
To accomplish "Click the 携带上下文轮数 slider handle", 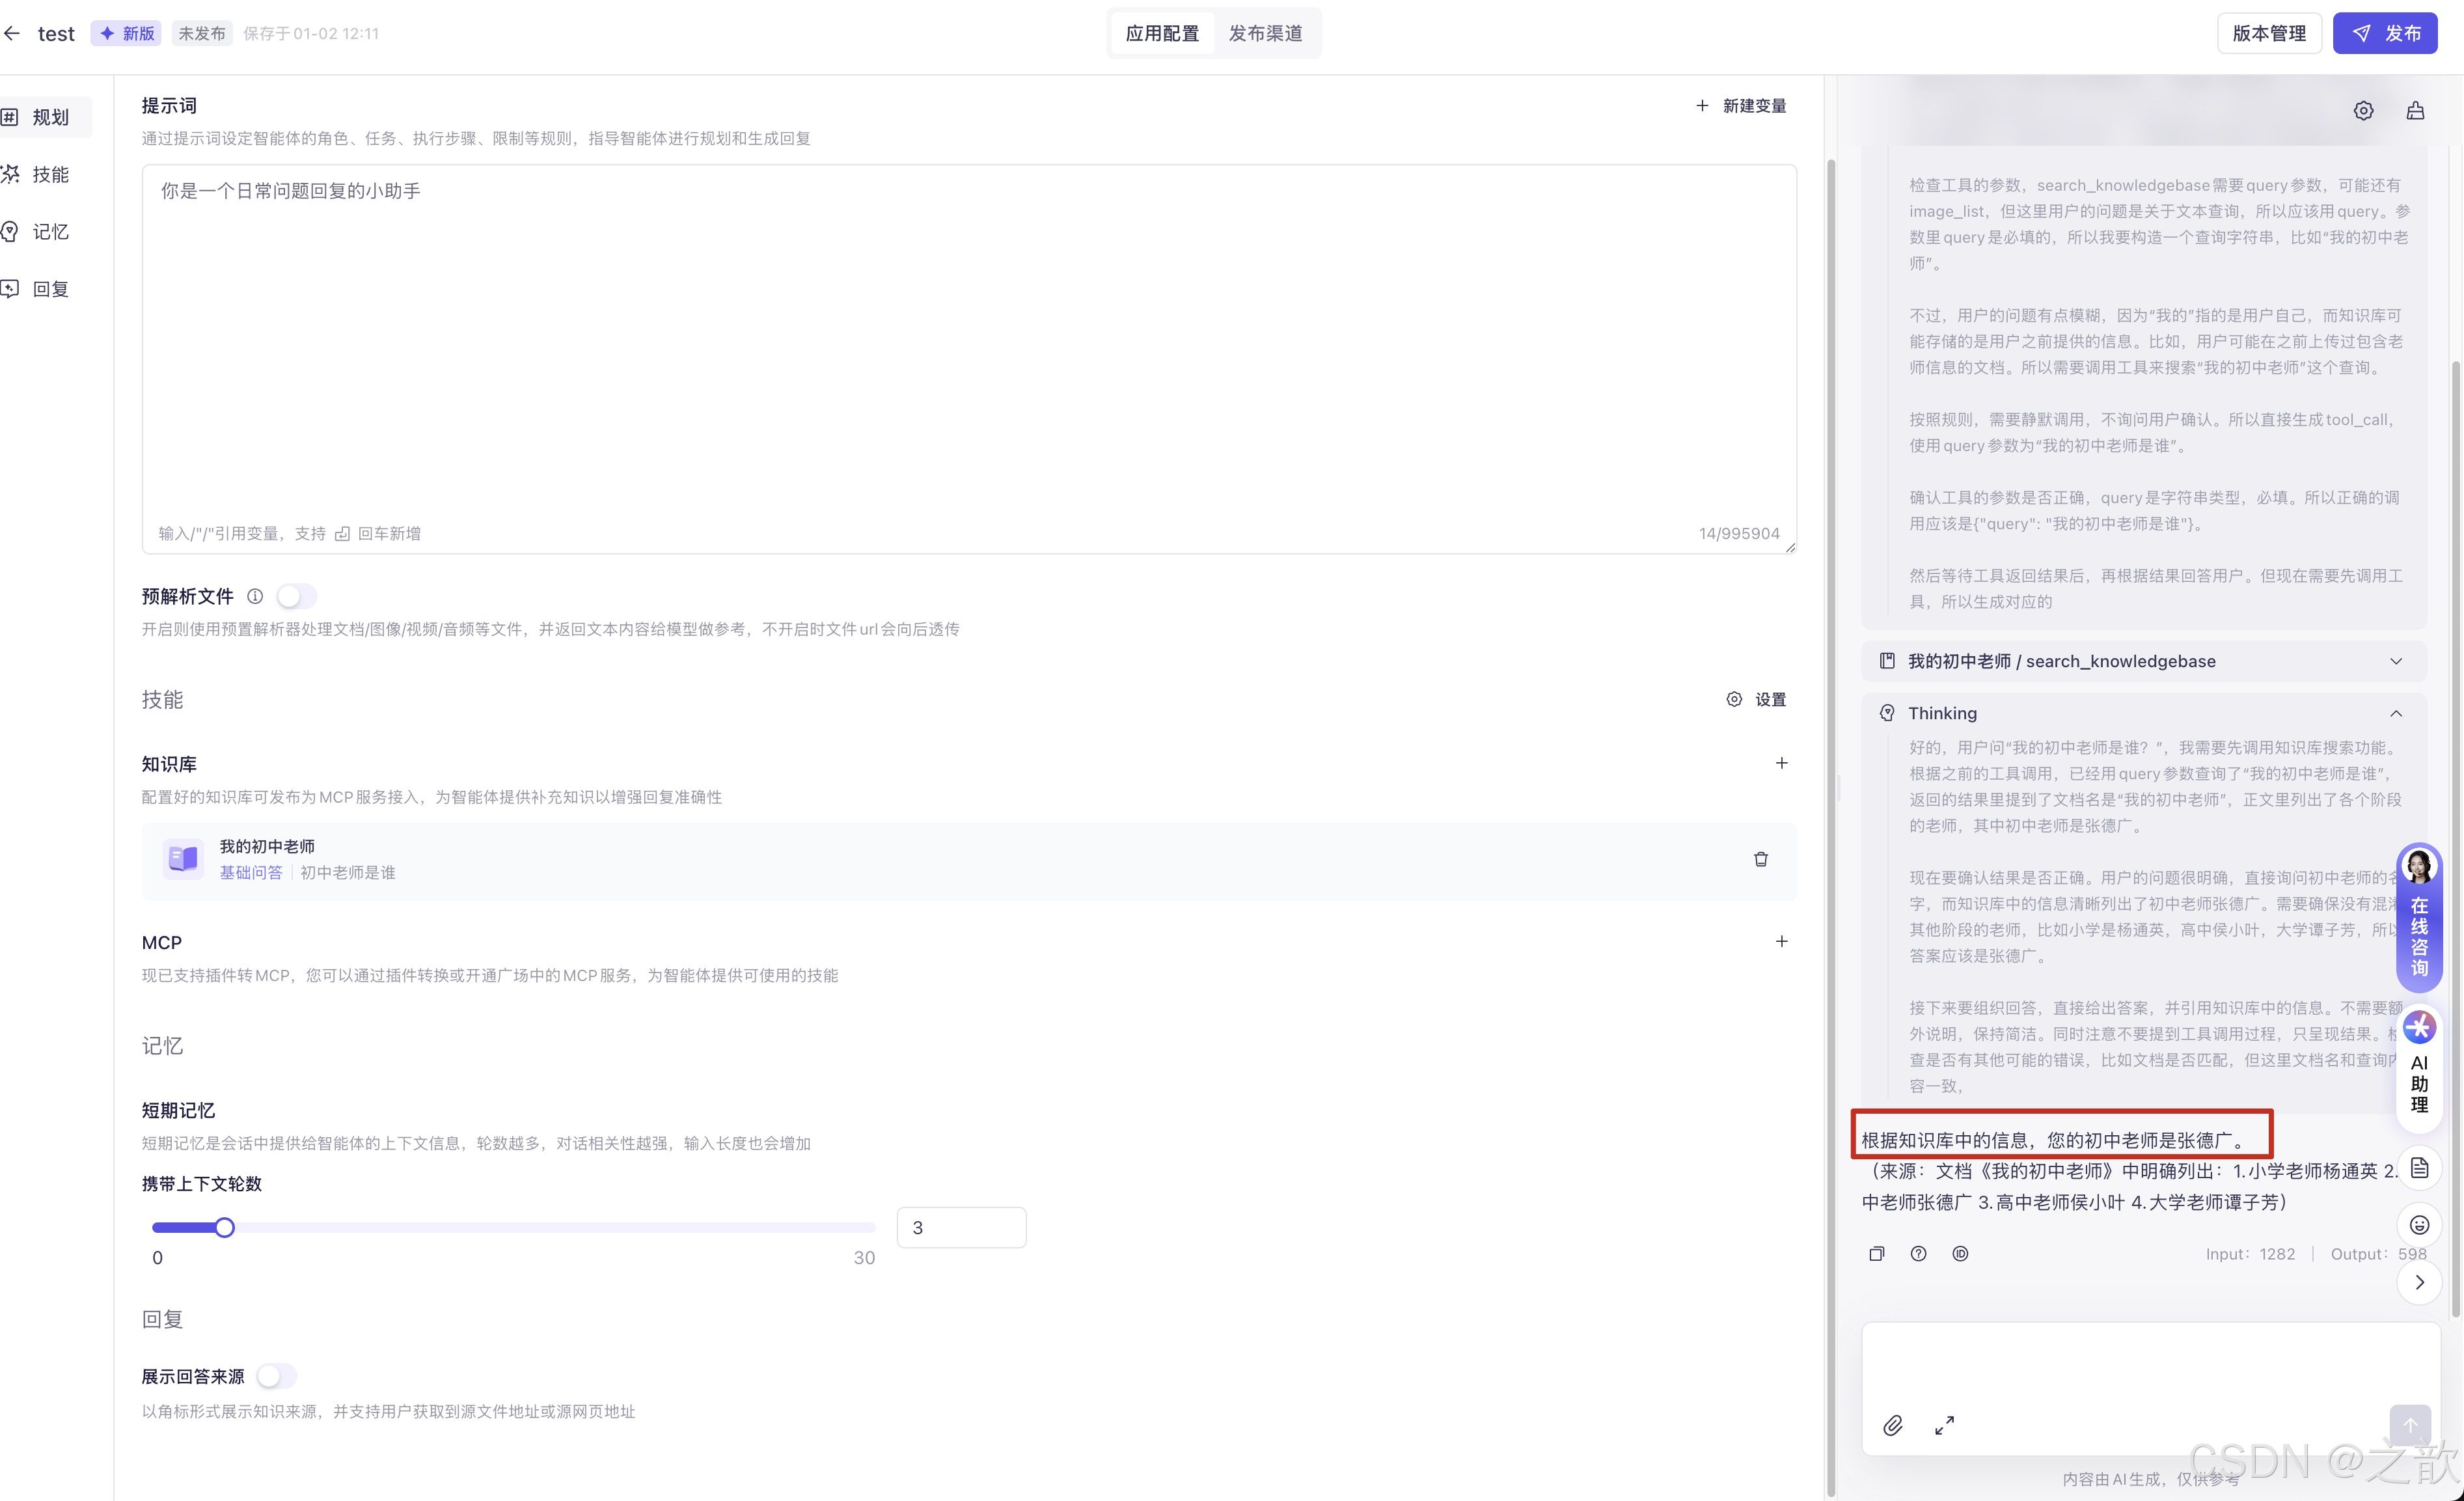I will tap(225, 1227).
